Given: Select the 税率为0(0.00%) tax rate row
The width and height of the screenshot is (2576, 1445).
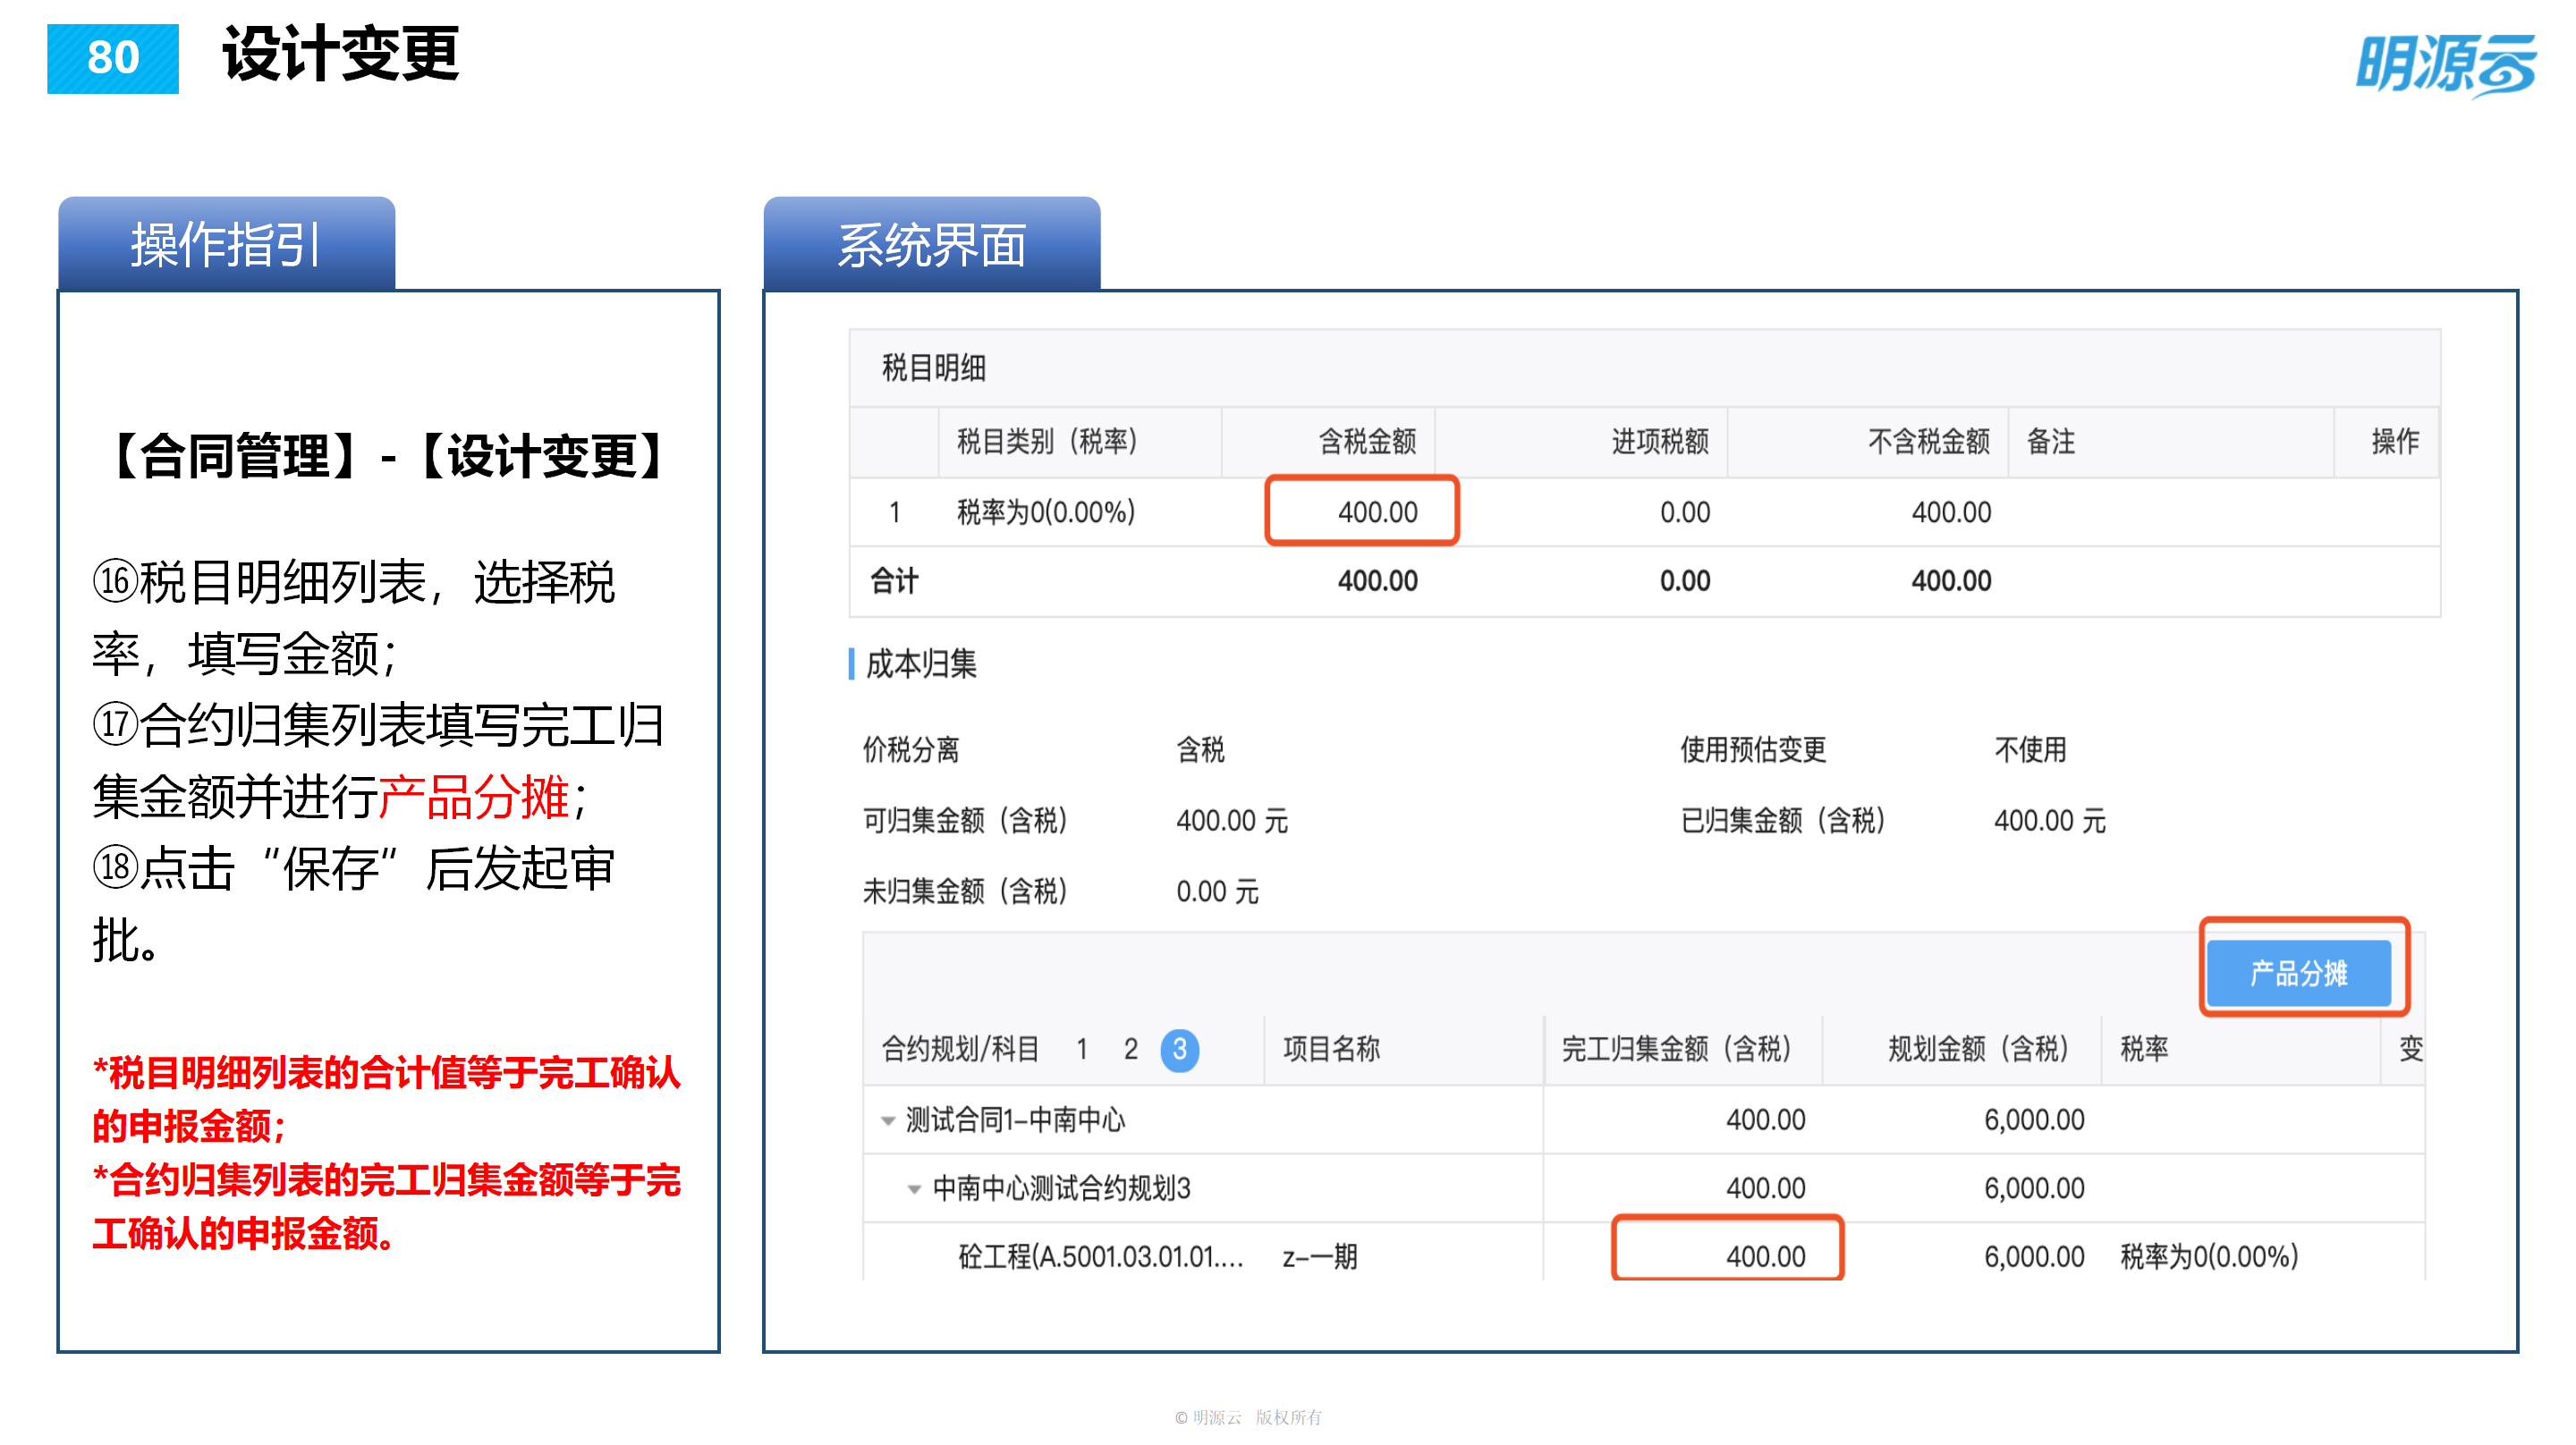Looking at the screenshot, I should coord(1047,512).
